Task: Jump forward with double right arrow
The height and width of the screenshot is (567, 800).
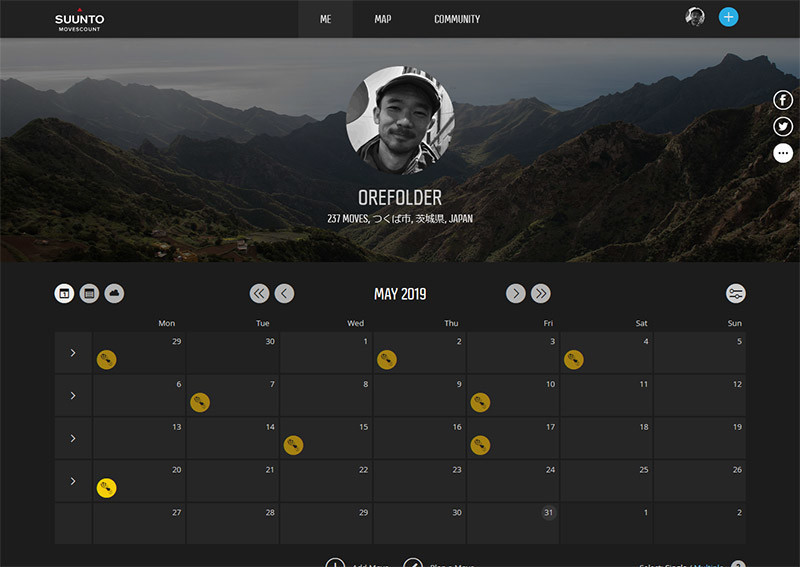Action: 541,293
